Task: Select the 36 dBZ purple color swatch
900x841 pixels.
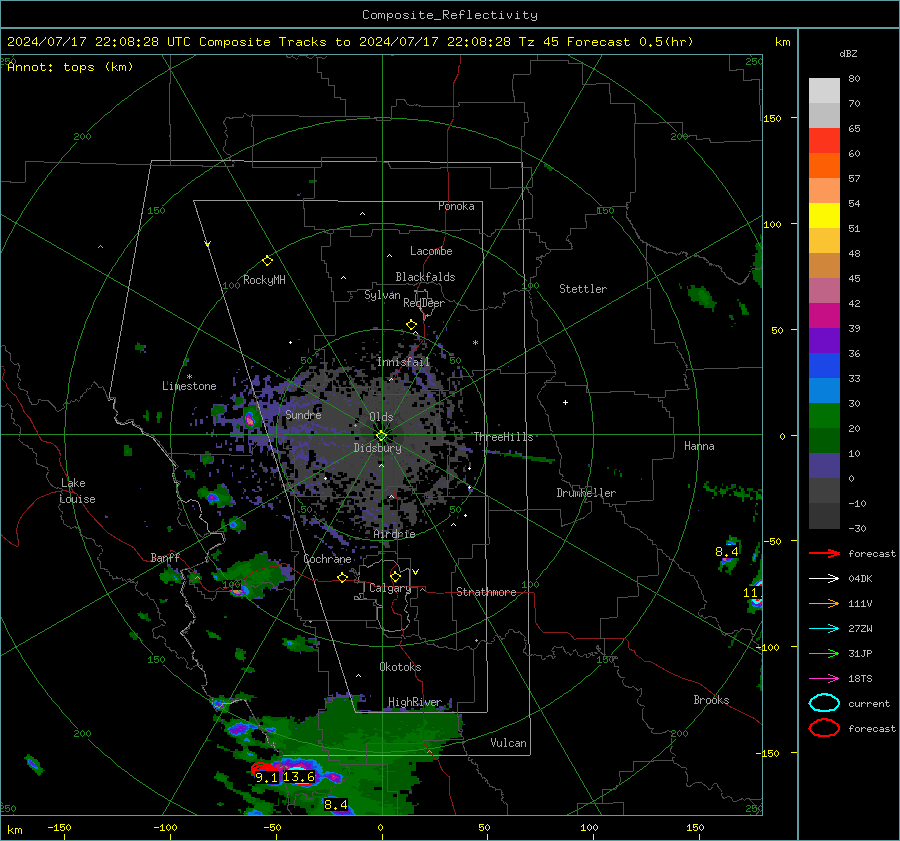Action: (824, 341)
